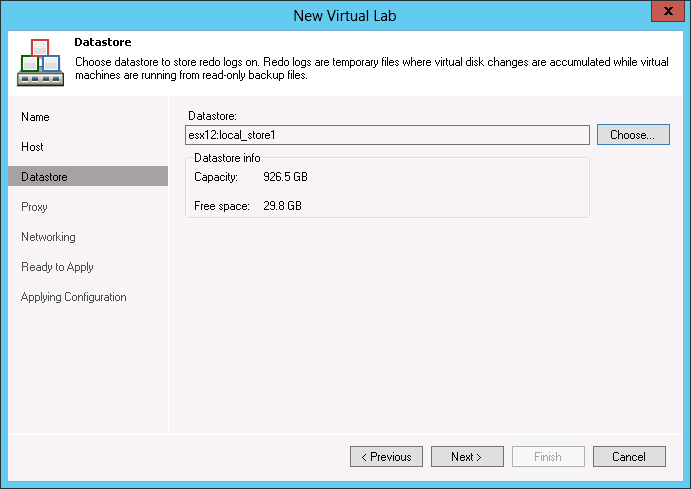Viewport: 691px width, 489px height.
Task: Click the Datastore info group label
Action: [x=227, y=158]
